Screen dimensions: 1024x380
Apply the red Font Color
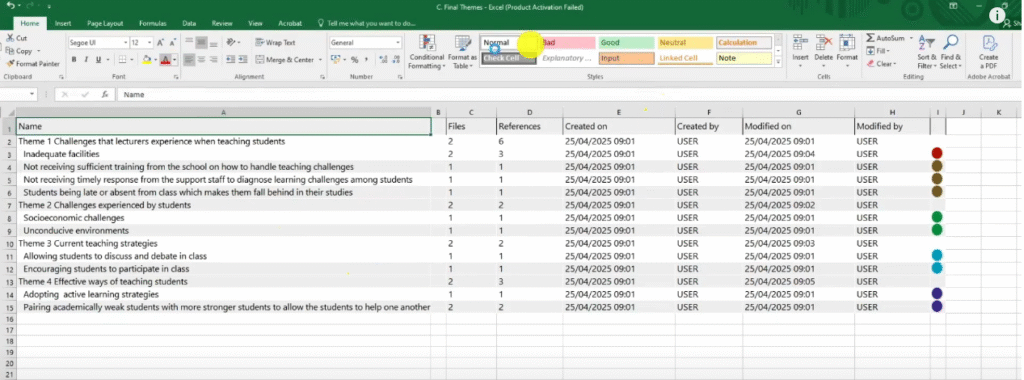coord(165,59)
